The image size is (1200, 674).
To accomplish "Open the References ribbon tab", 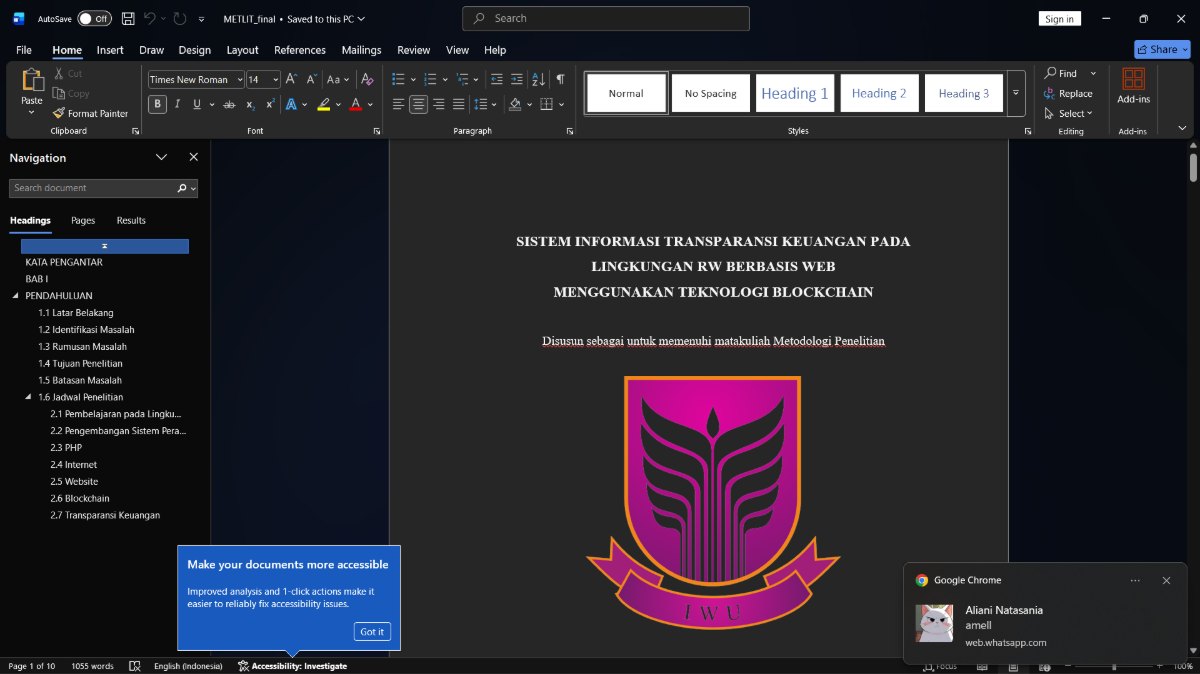I will (x=300, y=50).
